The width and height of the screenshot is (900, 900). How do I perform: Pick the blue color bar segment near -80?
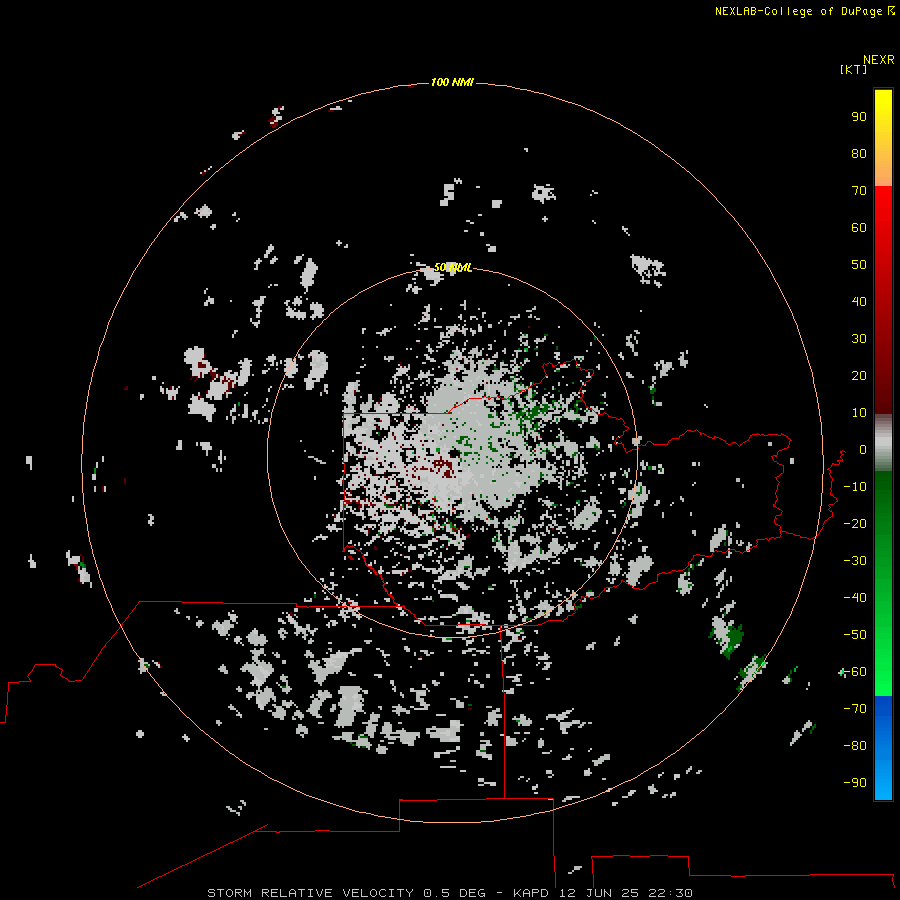tap(883, 746)
